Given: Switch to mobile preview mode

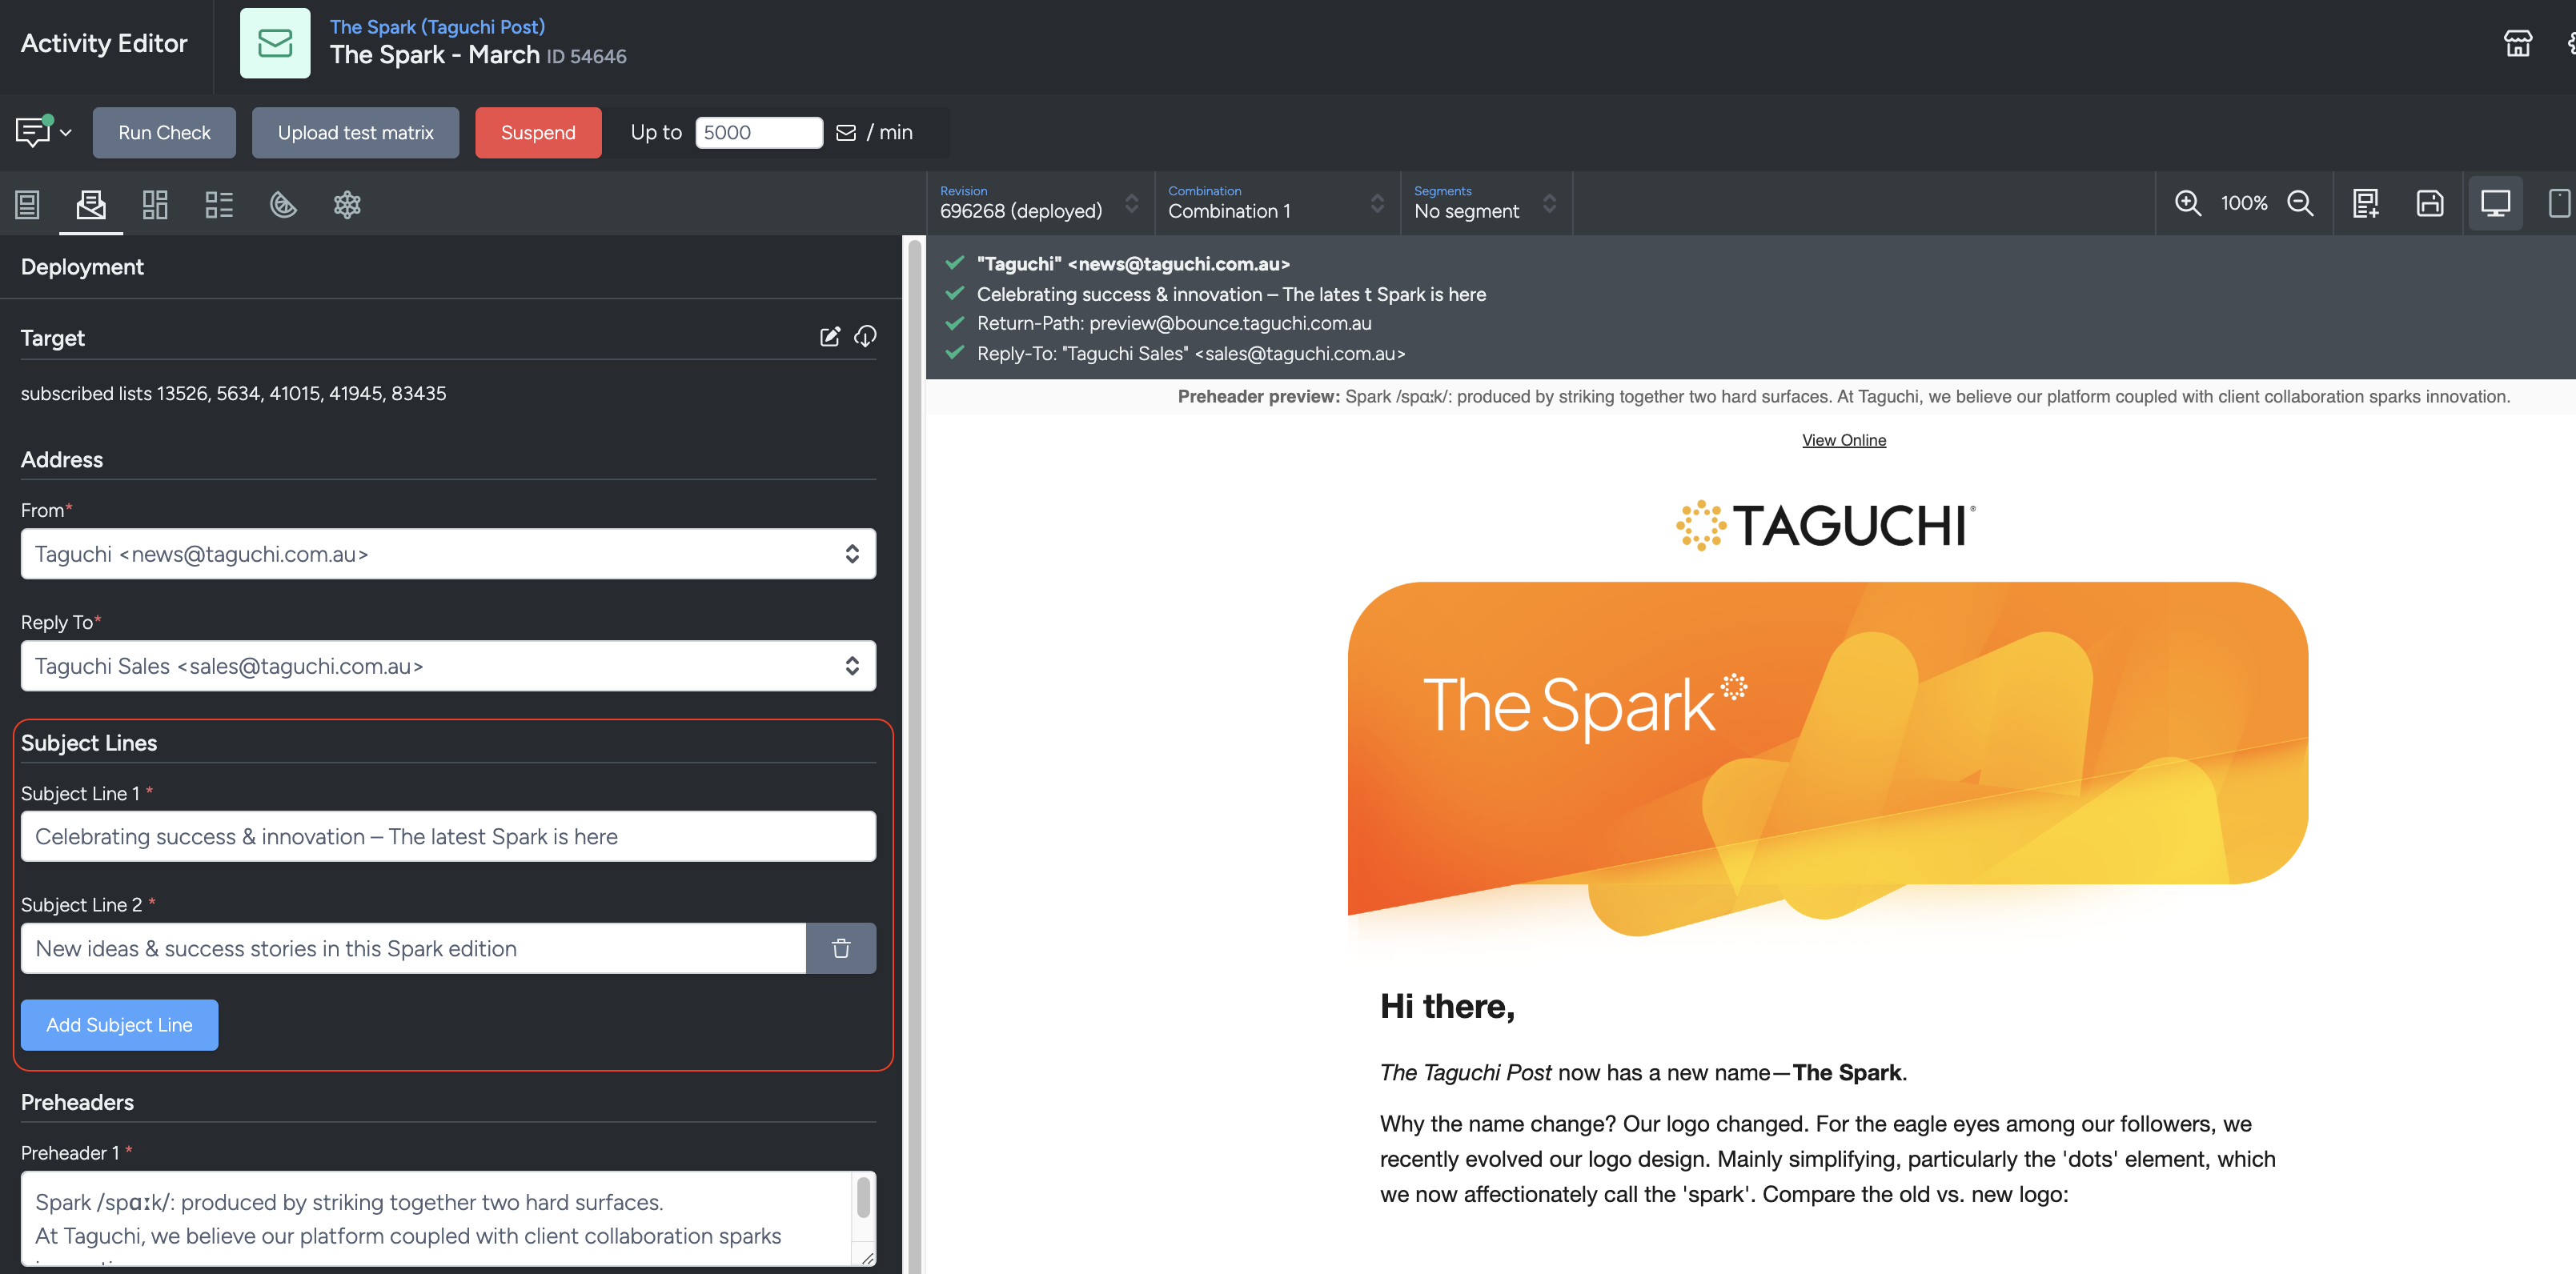Looking at the screenshot, I should (x=2560, y=203).
